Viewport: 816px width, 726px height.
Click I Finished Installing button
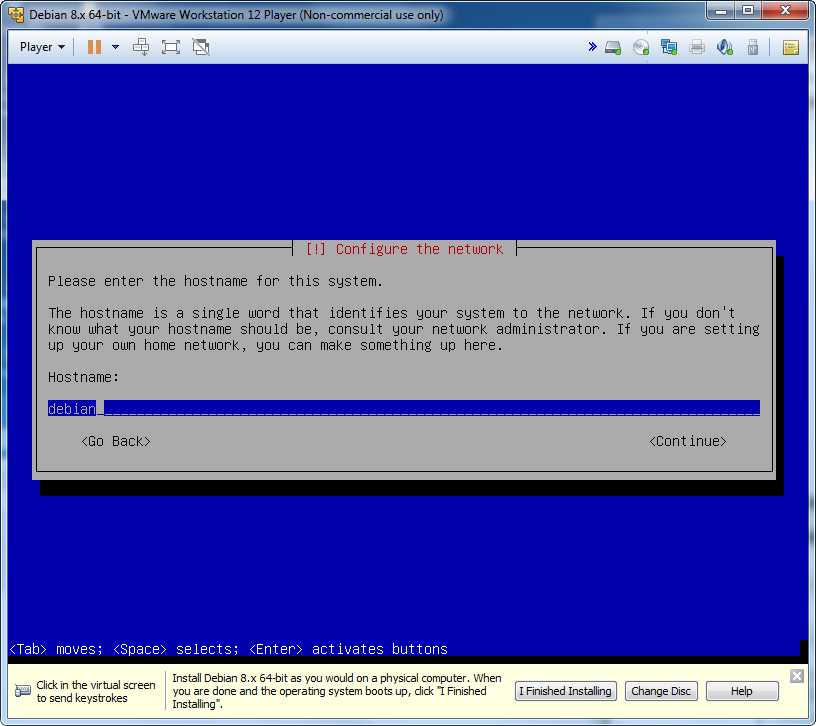(566, 691)
